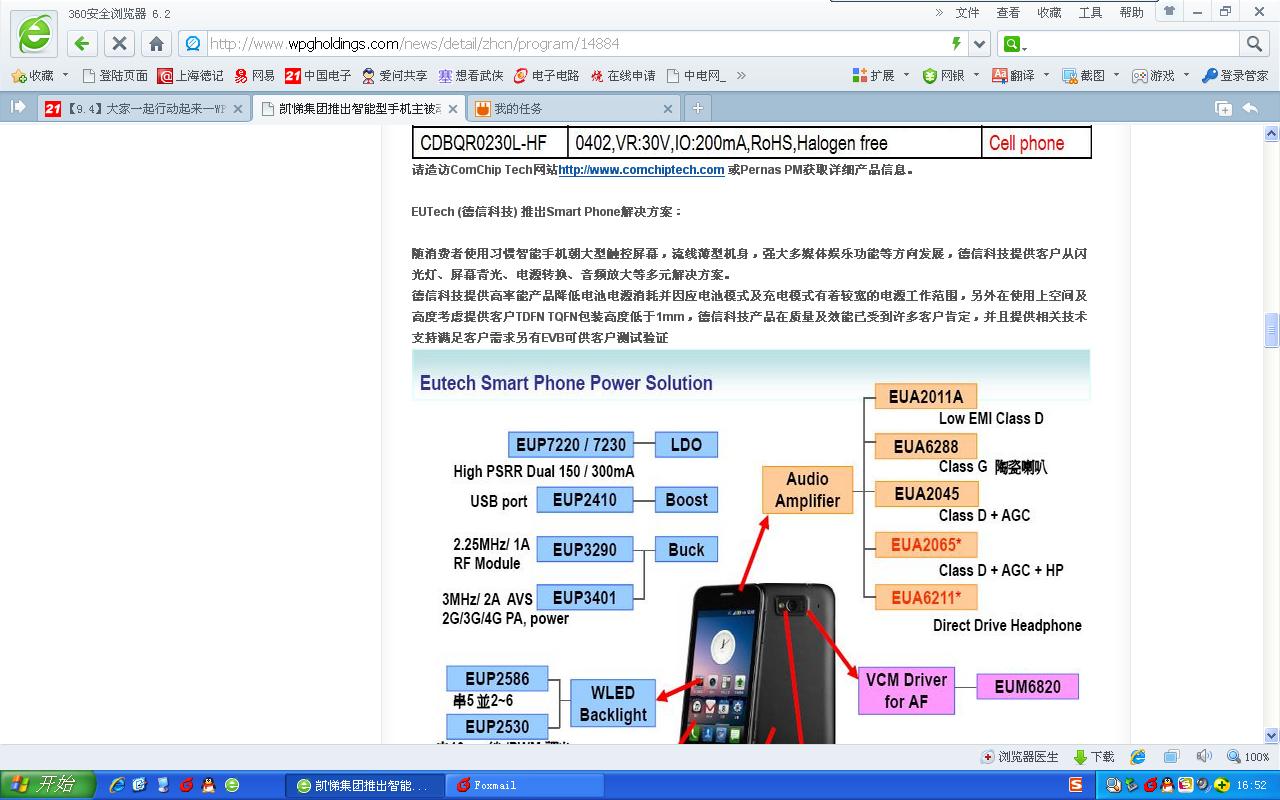This screenshot has width=1280, height=800.
Task: Toggle the browser sound mute icon
Action: 1204,757
